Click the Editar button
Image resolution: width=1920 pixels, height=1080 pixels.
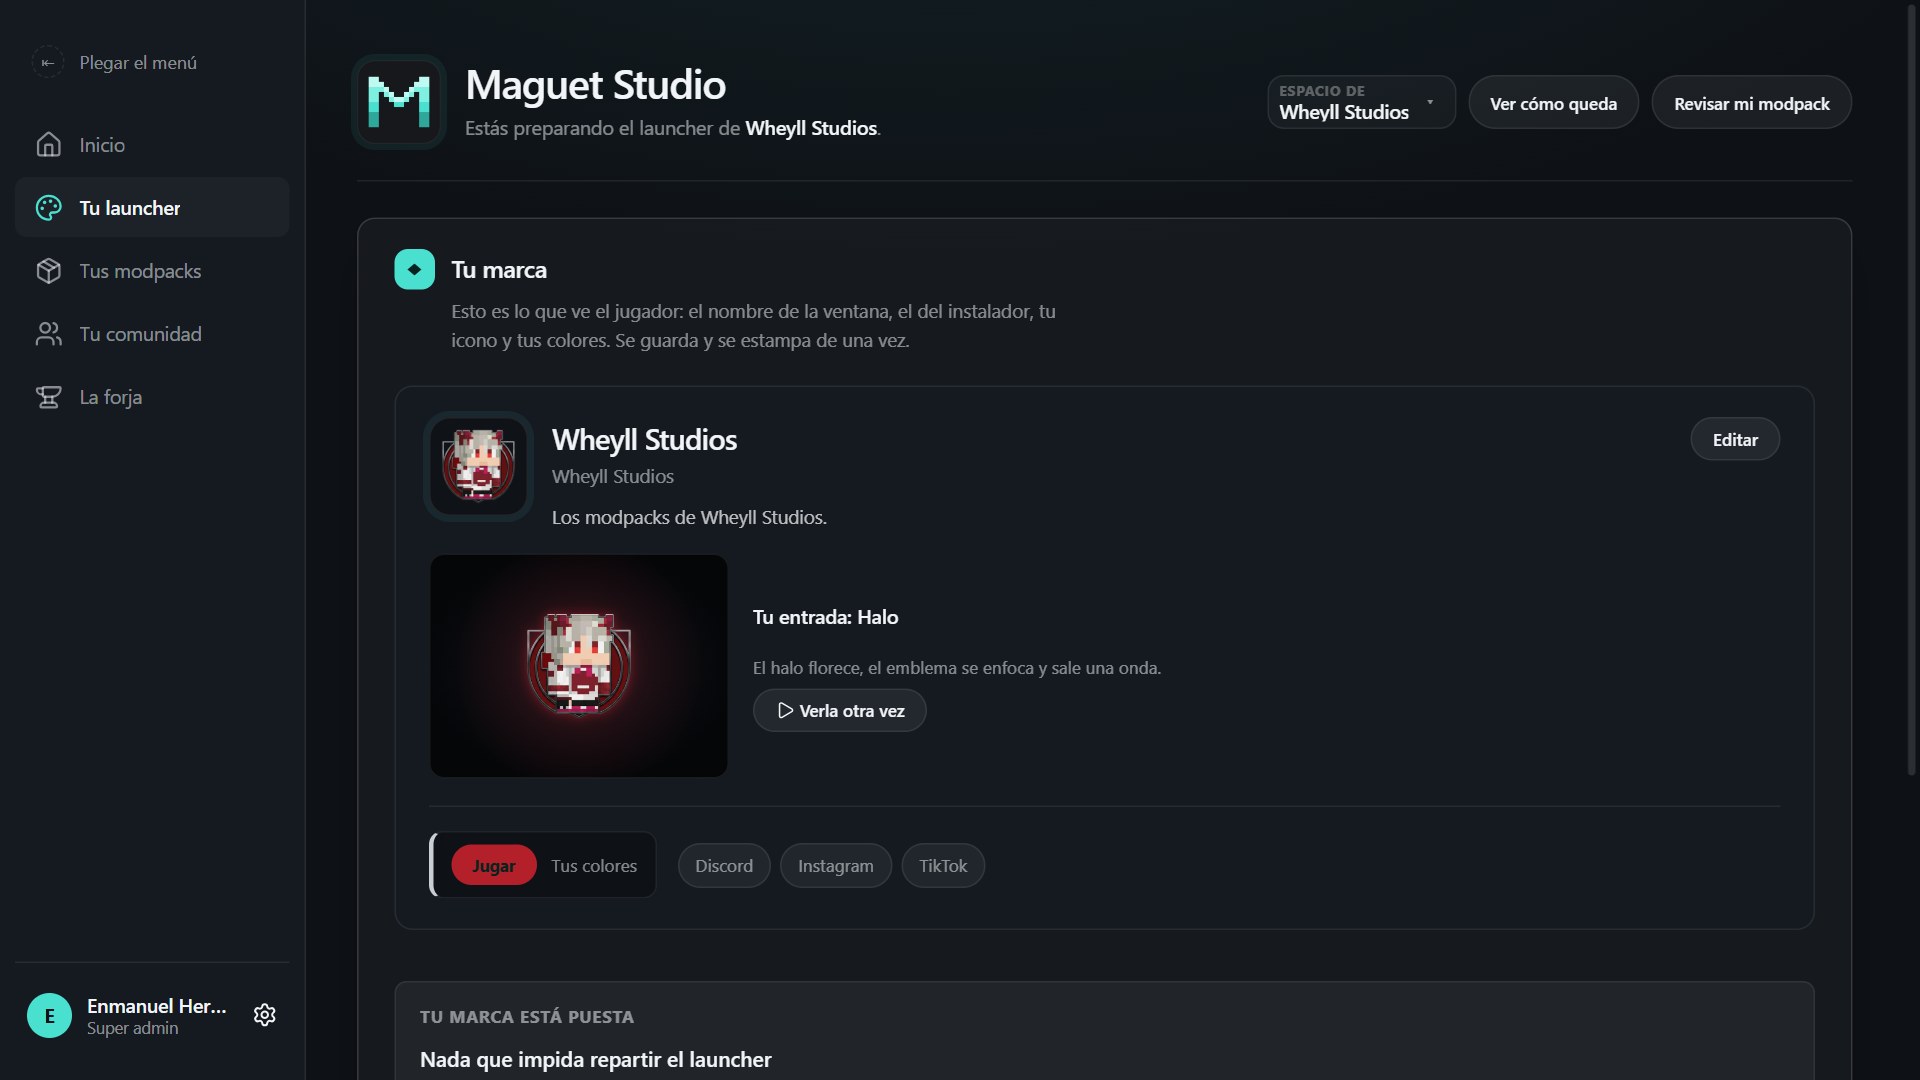(x=1735, y=440)
